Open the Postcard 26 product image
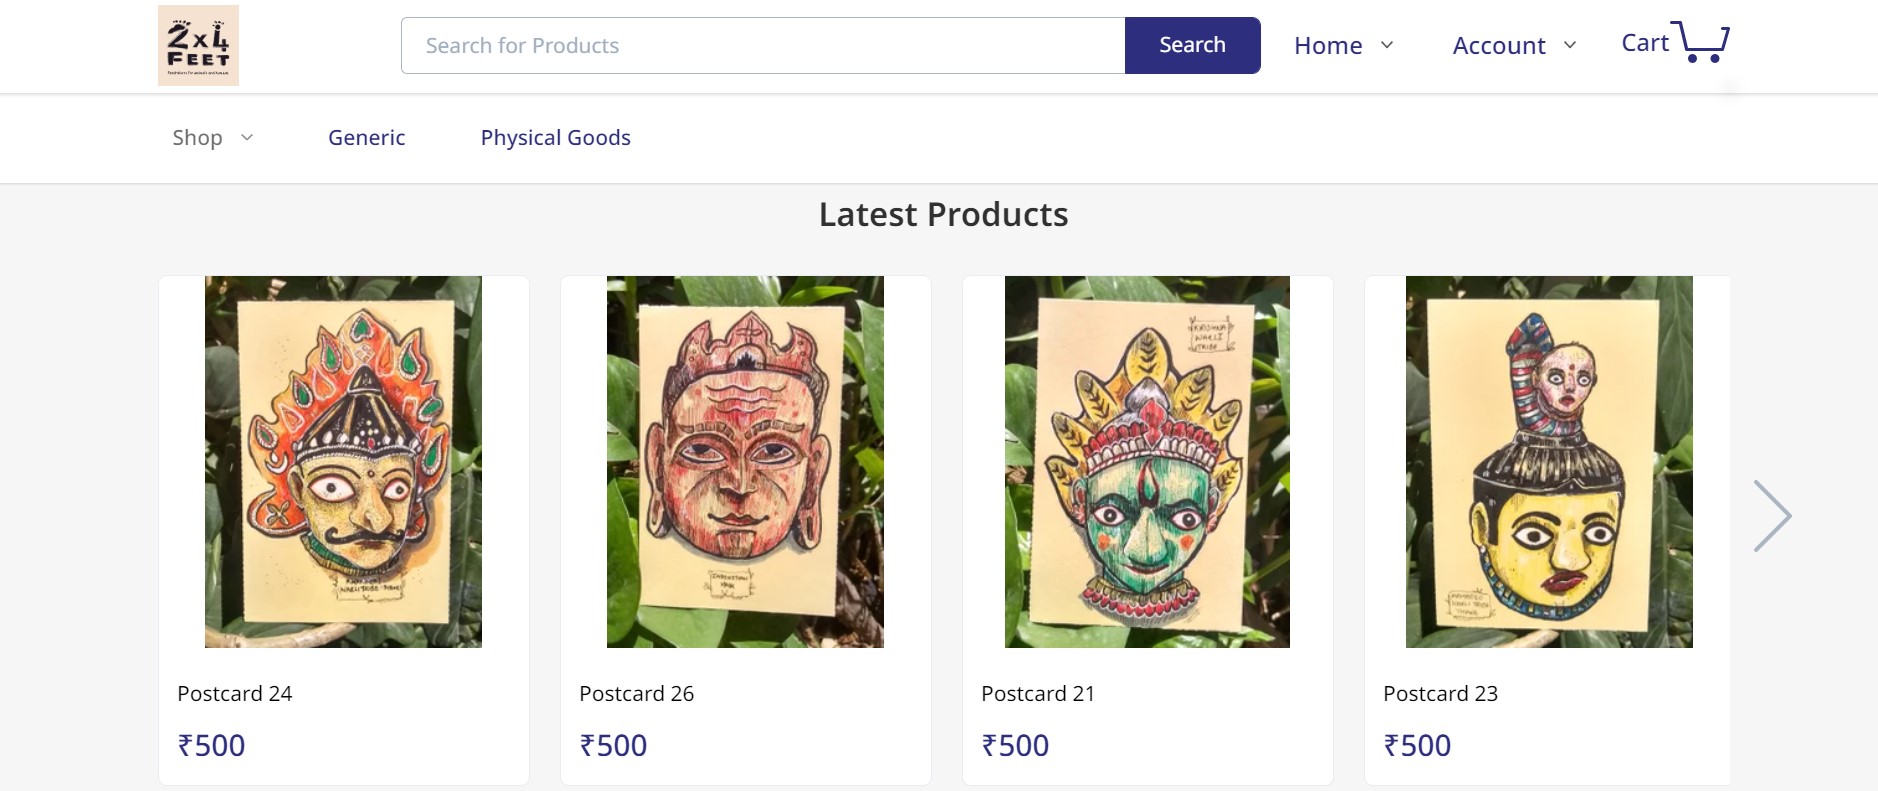The width and height of the screenshot is (1878, 791). (745, 462)
